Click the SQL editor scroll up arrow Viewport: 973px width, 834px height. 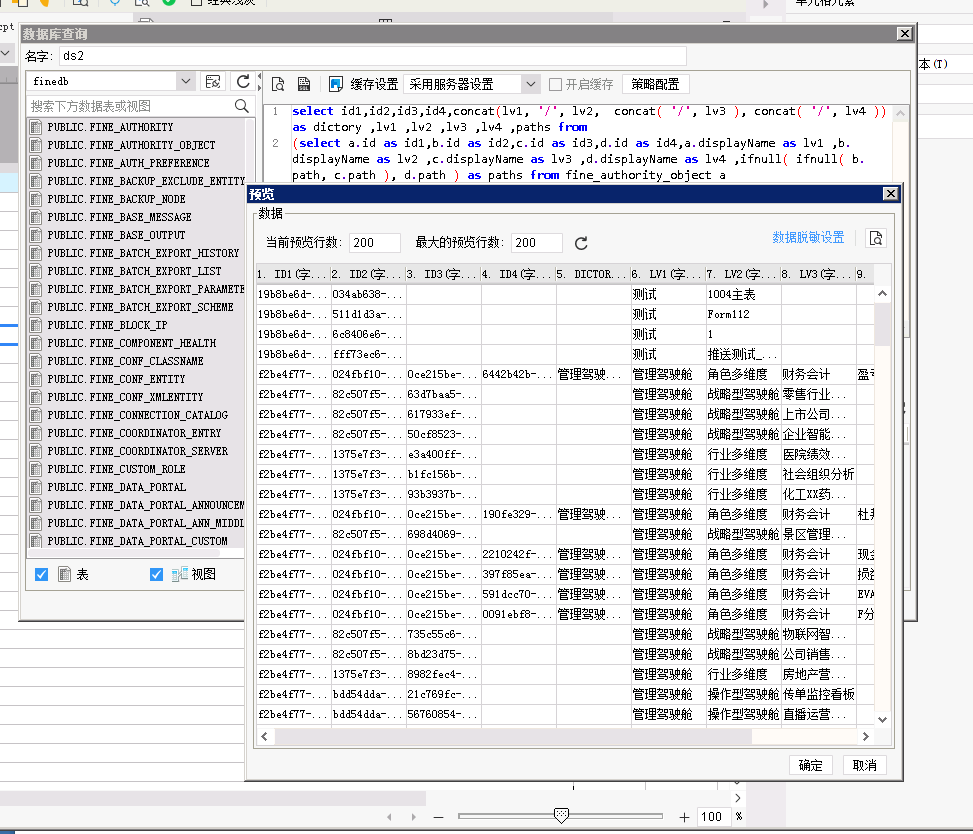(900, 114)
